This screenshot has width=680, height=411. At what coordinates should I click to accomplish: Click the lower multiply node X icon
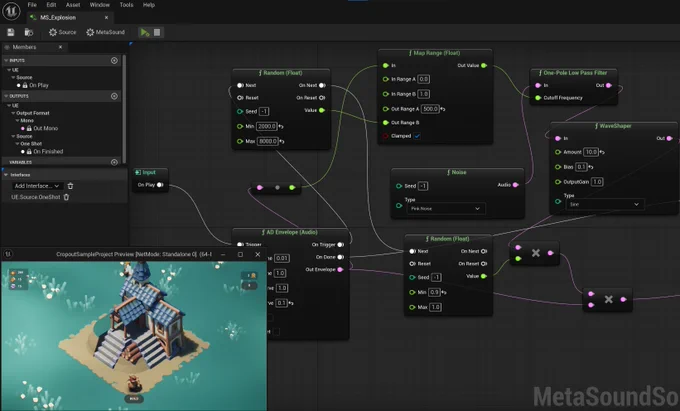click(608, 299)
